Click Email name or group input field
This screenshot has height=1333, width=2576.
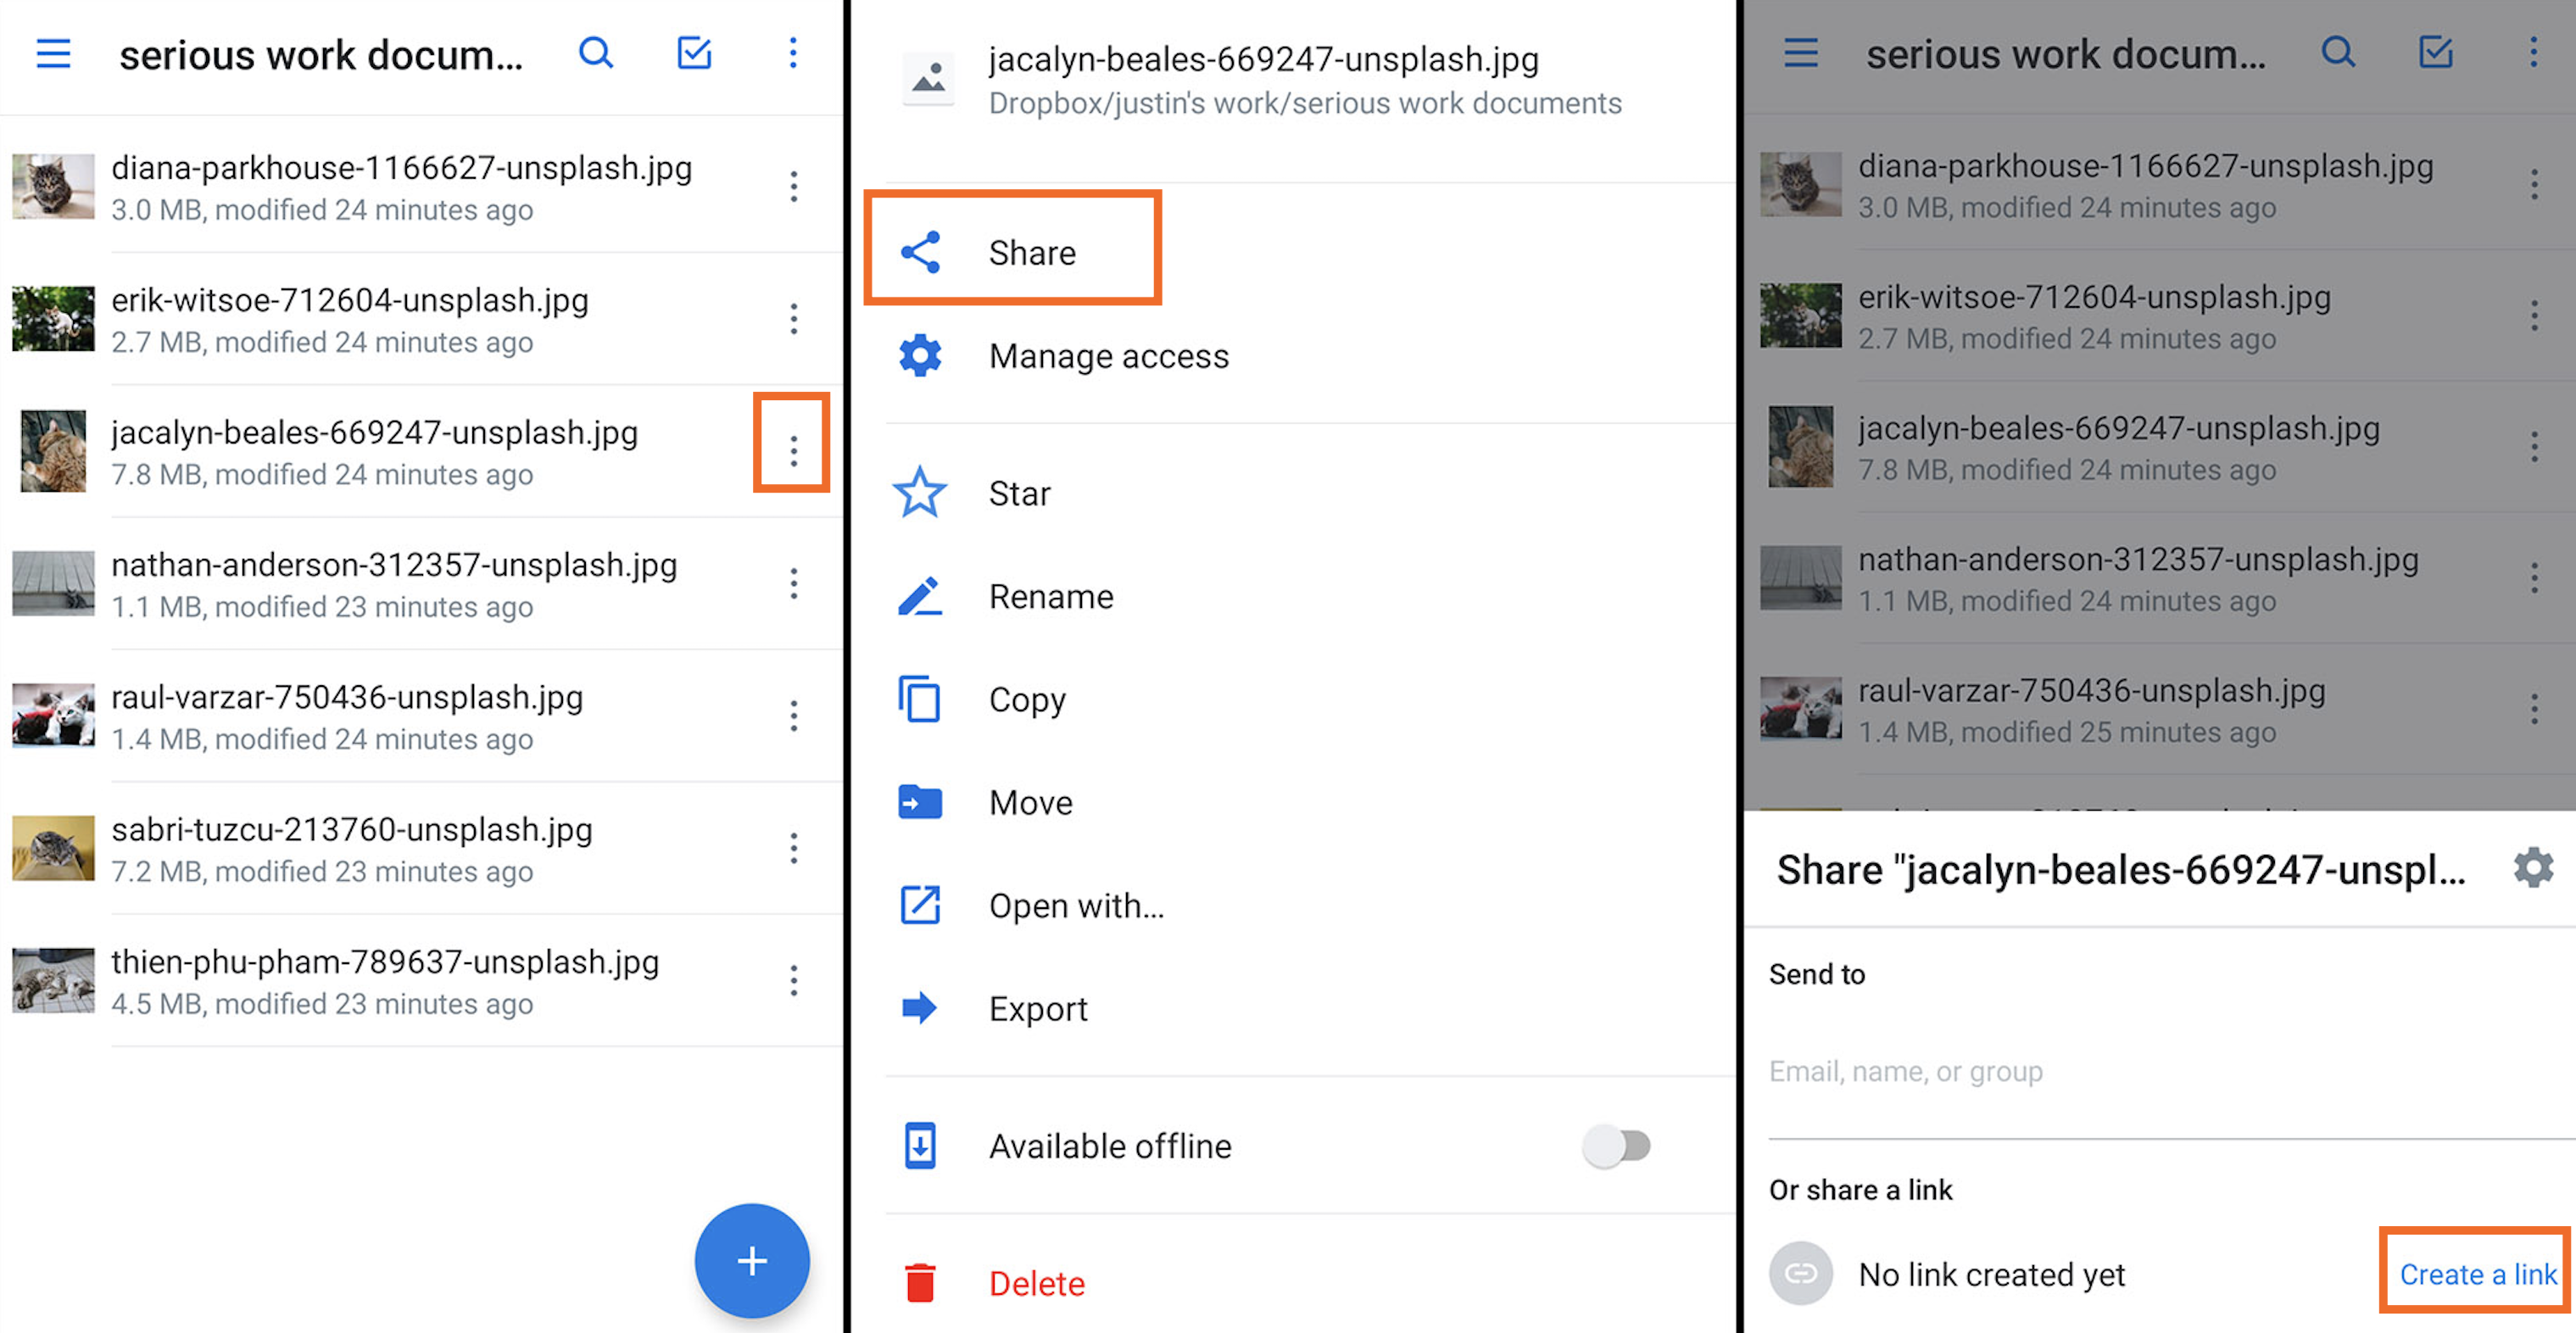(2158, 1071)
